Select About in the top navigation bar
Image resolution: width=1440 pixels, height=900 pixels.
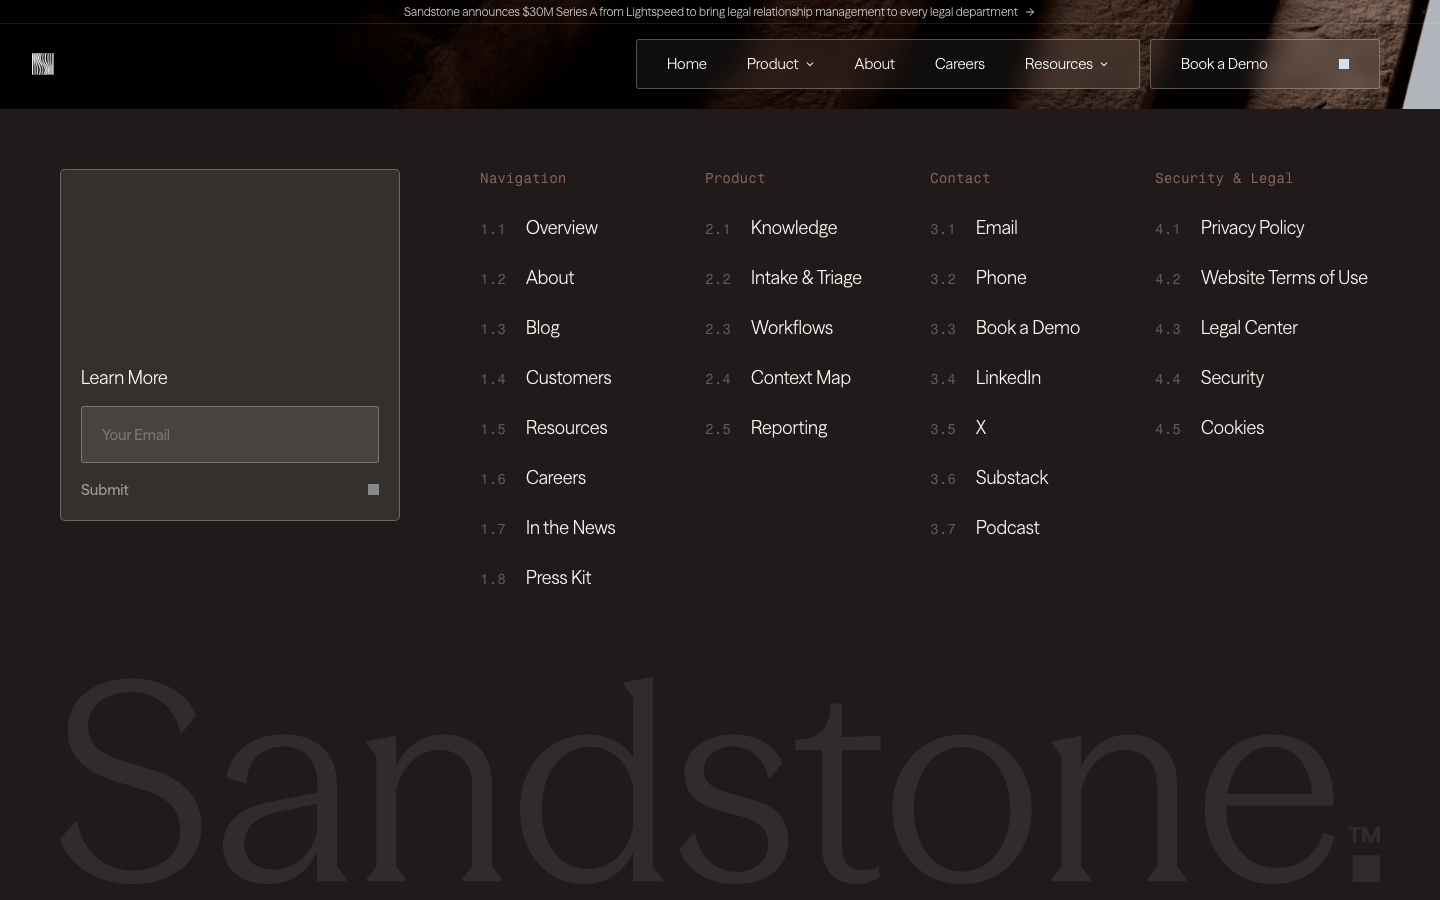point(874,64)
